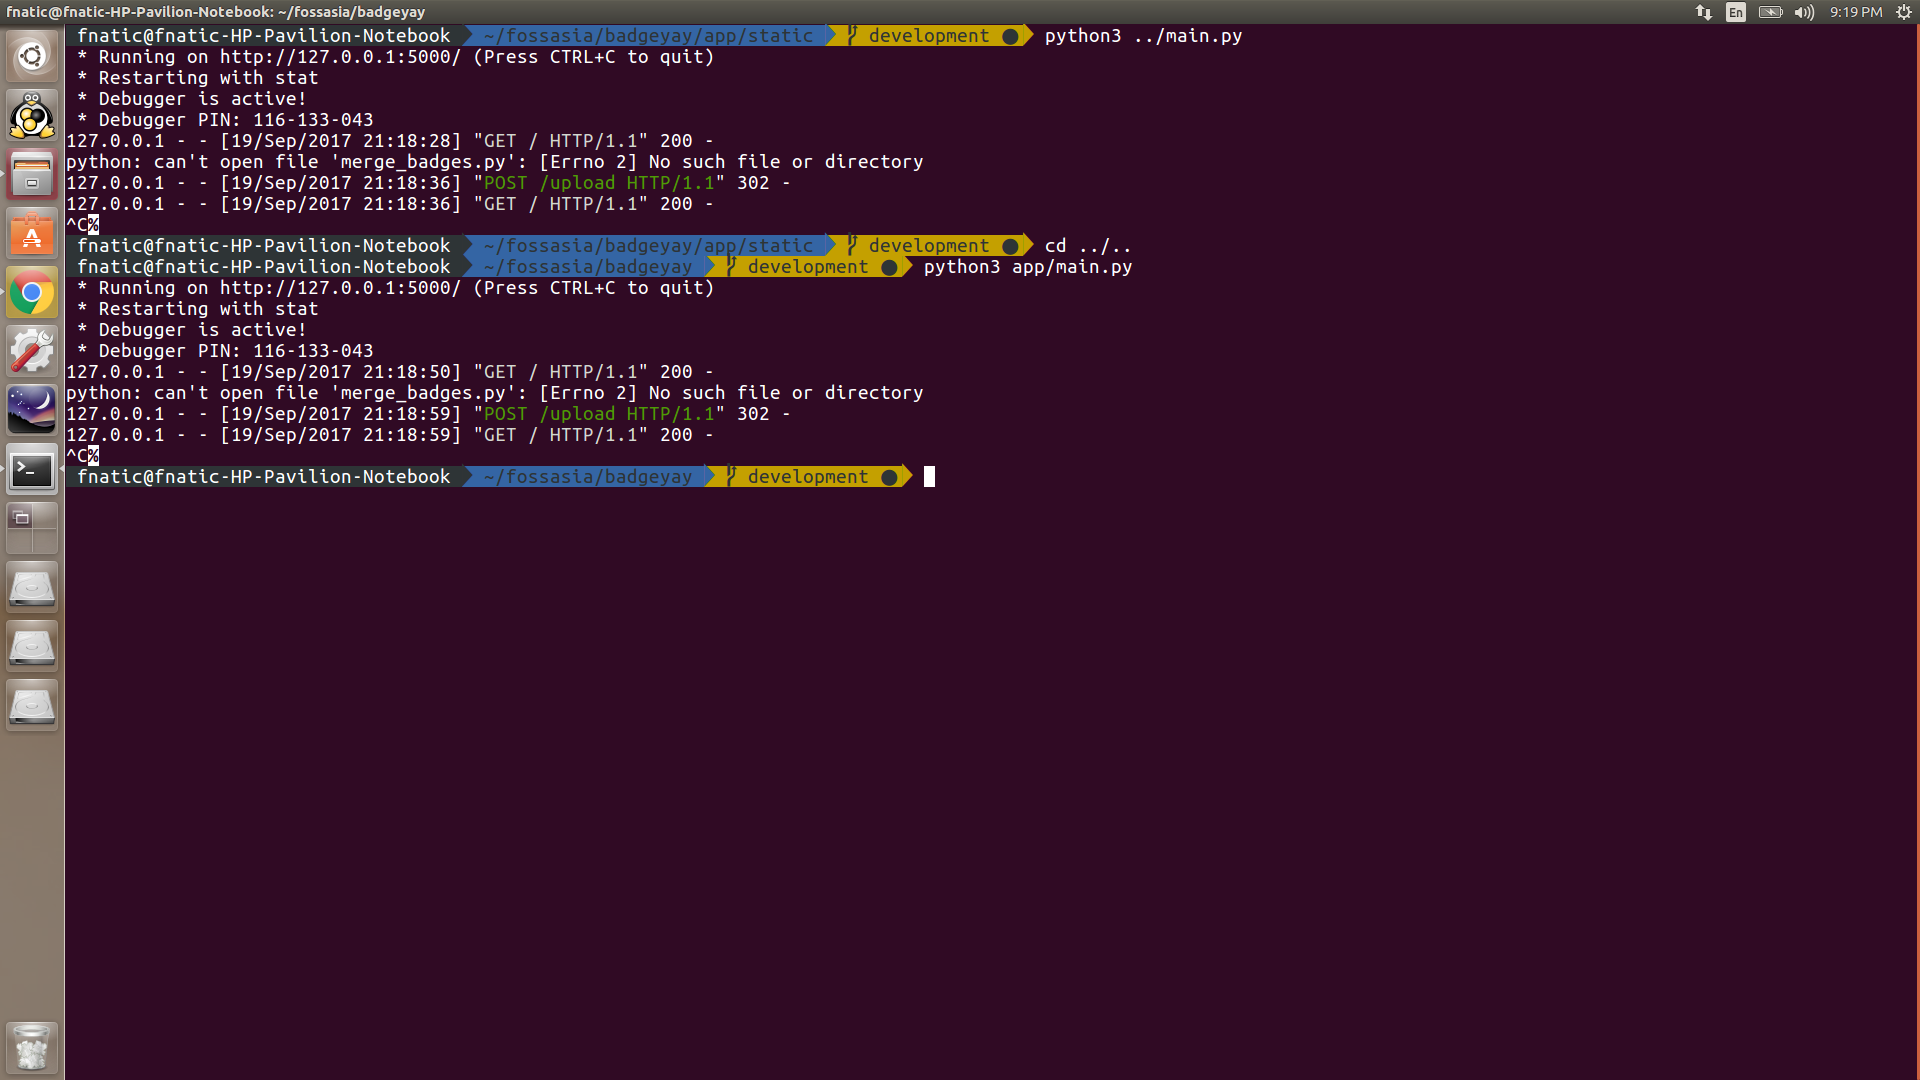The height and width of the screenshot is (1080, 1920).
Task: Launch the penguin (Tux) app in dock
Action: pyautogui.click(x=32, y=115)
